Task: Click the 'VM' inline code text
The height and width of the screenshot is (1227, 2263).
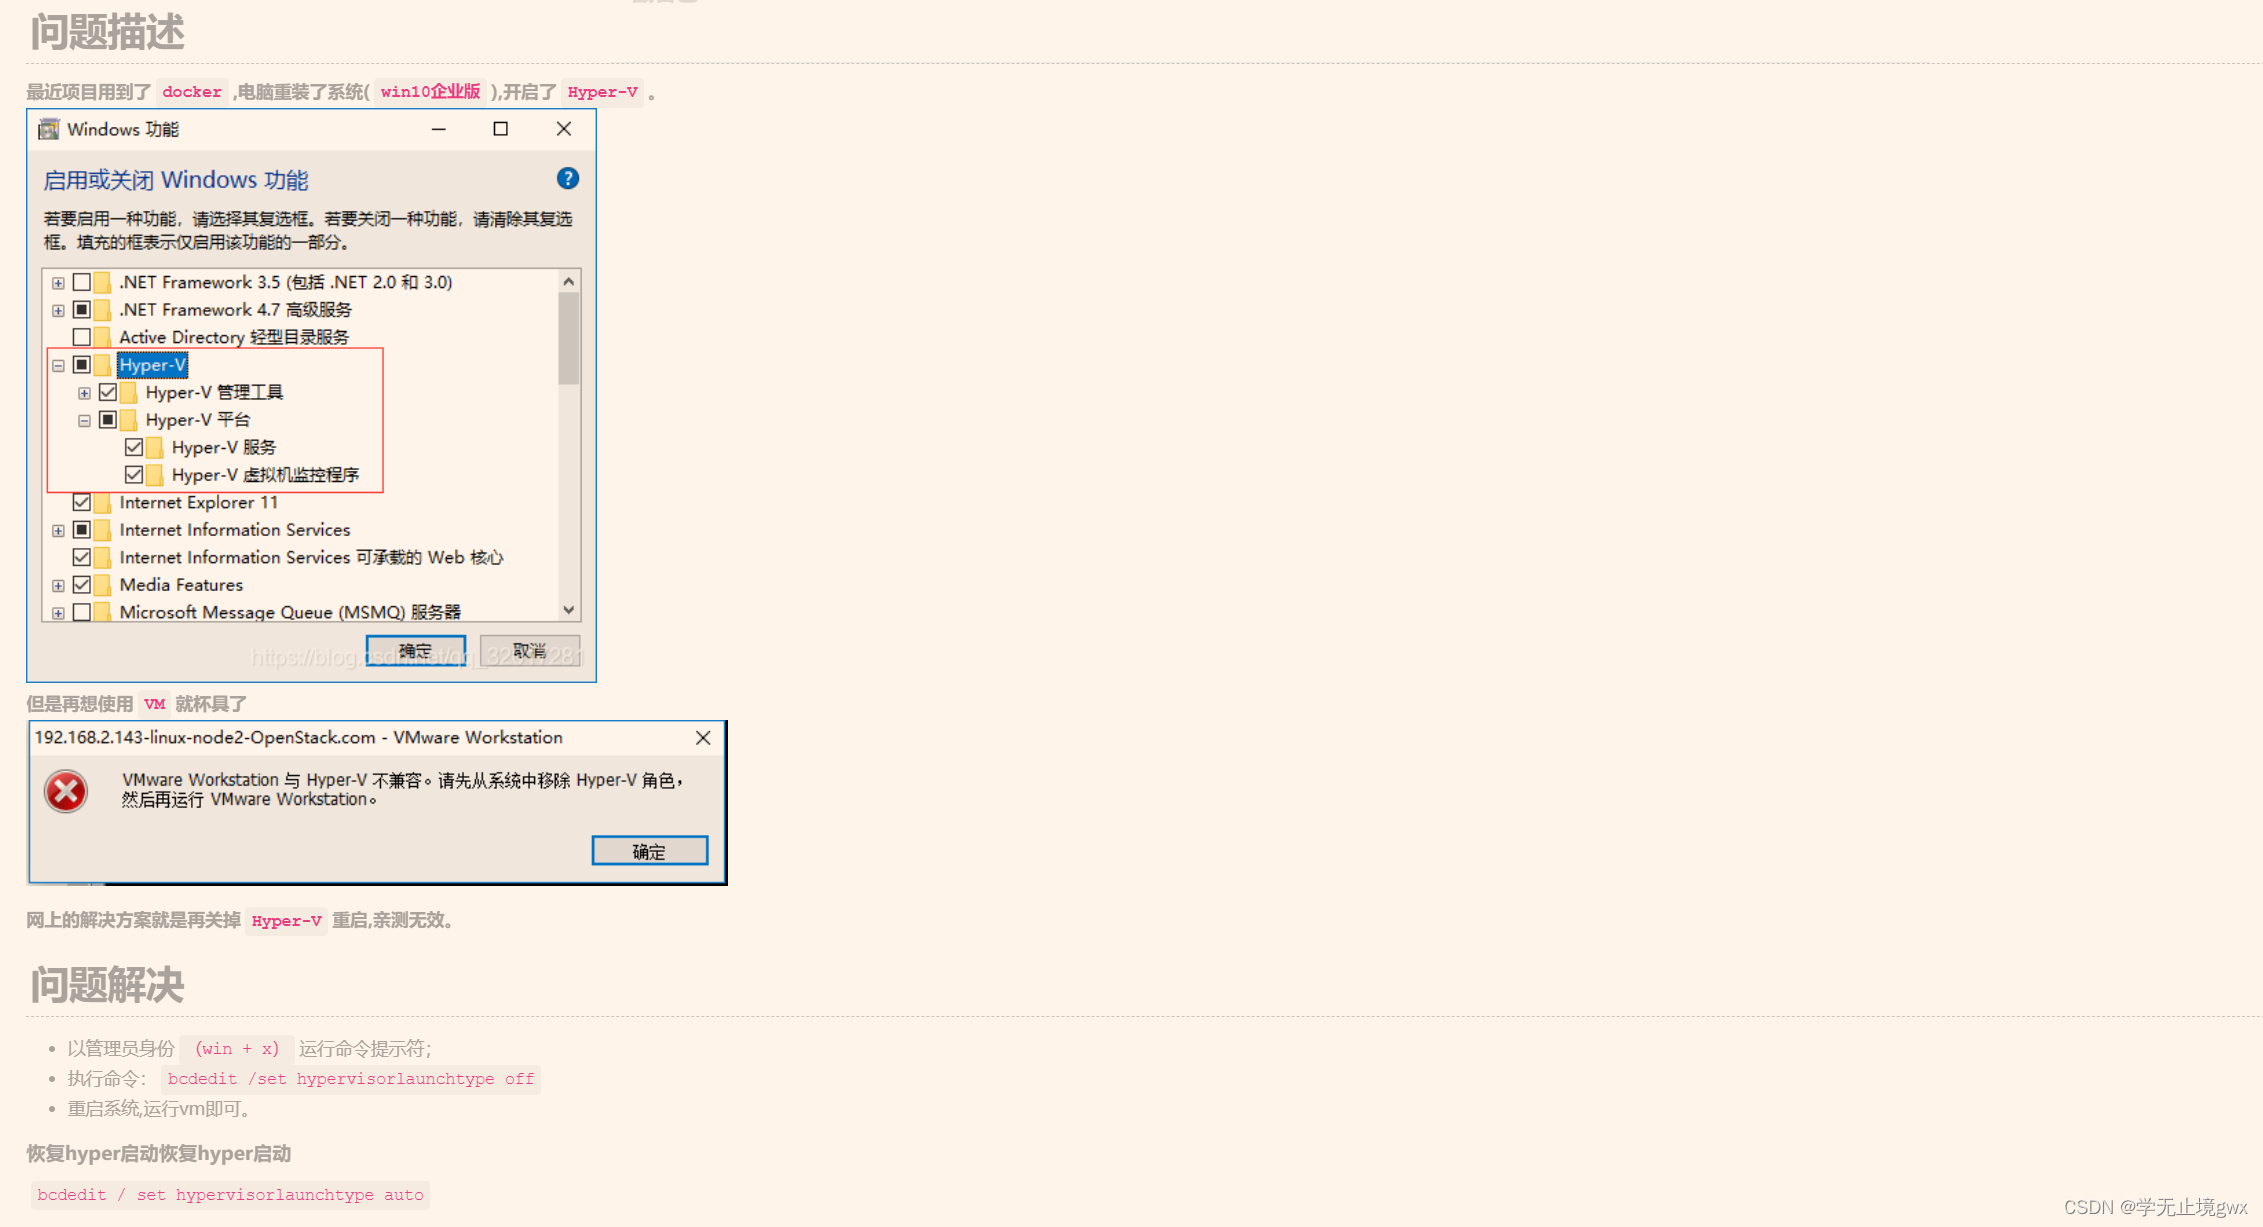Action: tap(154, 704)
